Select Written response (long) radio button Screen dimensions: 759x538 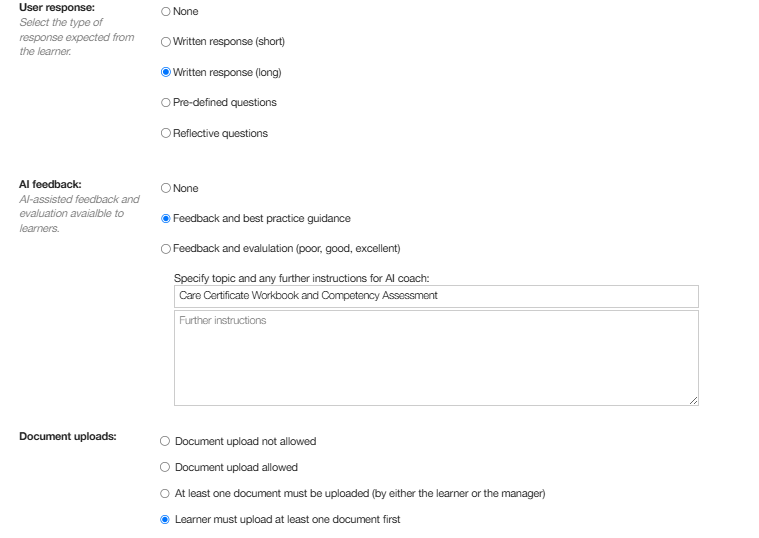tap(166, 72)
